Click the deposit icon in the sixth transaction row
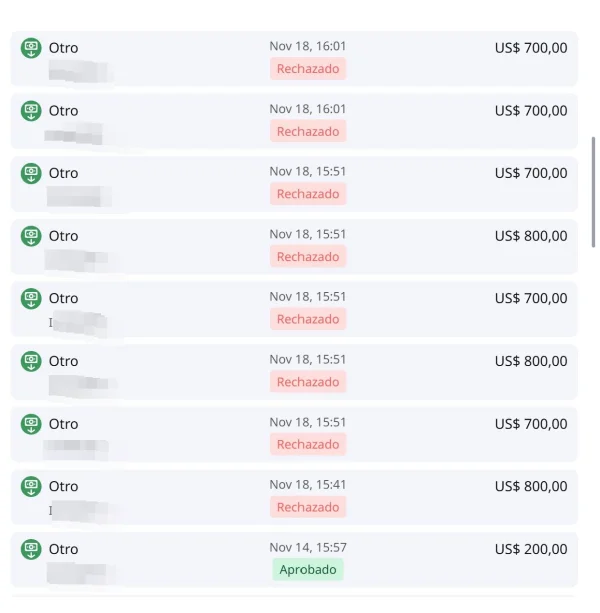 pyautogui.click(x=31, y=361)
